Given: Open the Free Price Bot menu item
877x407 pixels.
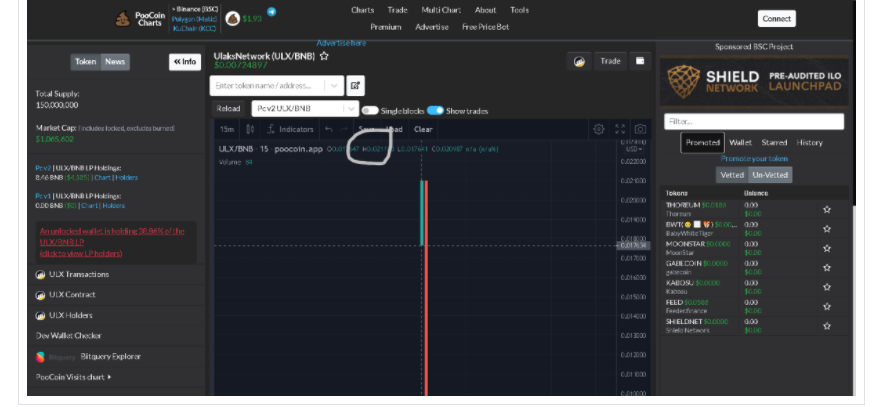Looking at the screenshot, I should coord(485,27).
